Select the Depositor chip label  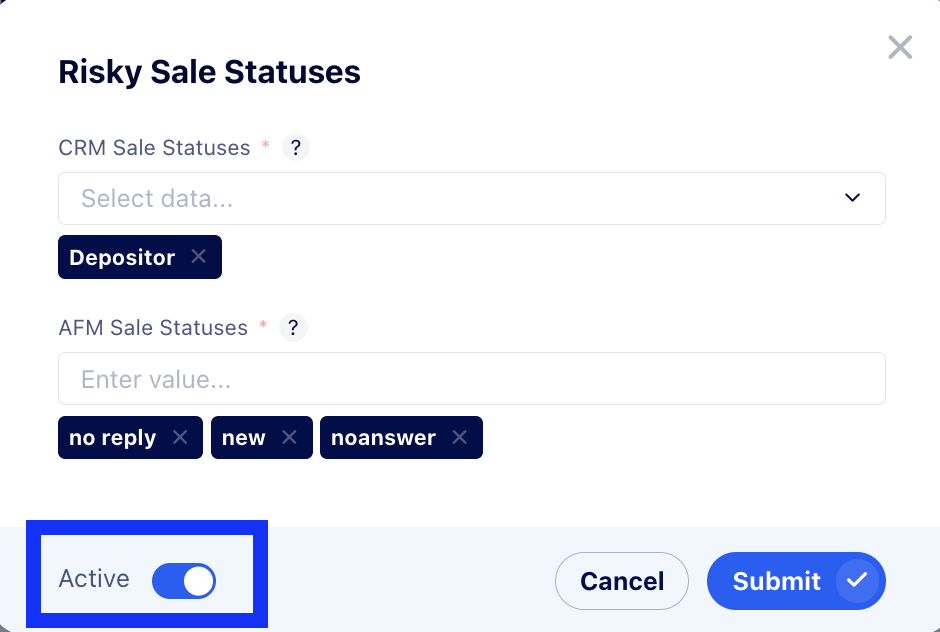click(122, 257)
